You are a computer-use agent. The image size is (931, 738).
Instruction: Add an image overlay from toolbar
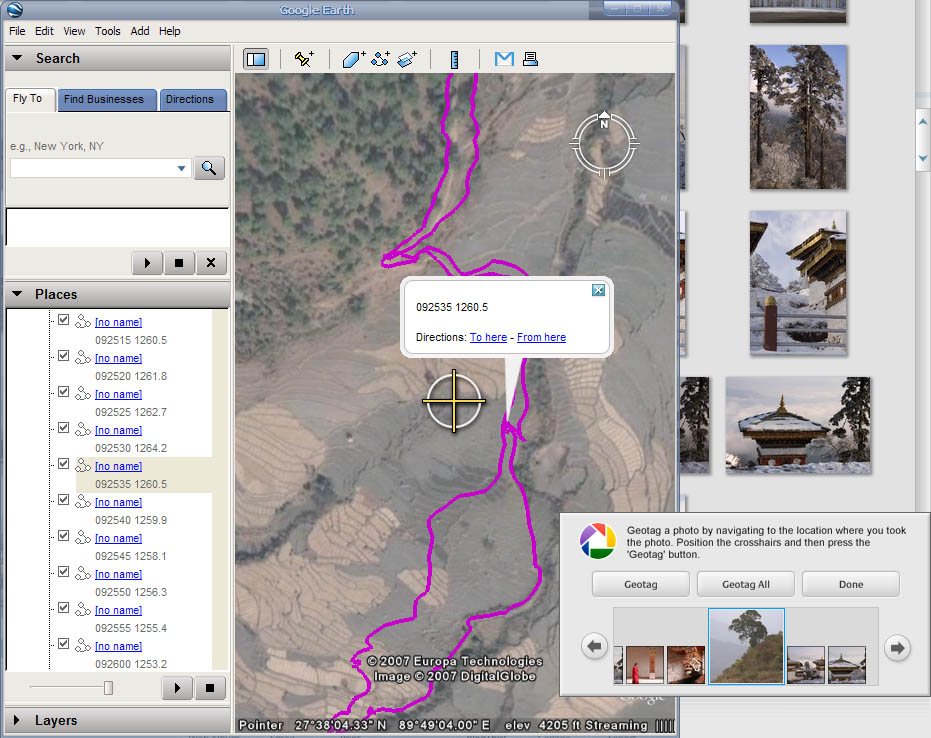coord(407,59)
